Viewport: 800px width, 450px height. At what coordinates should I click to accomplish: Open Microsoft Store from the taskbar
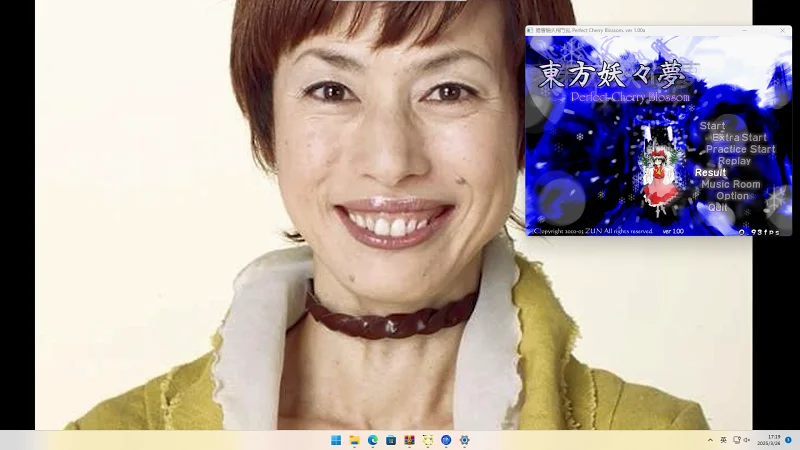(x=391, y=440)
